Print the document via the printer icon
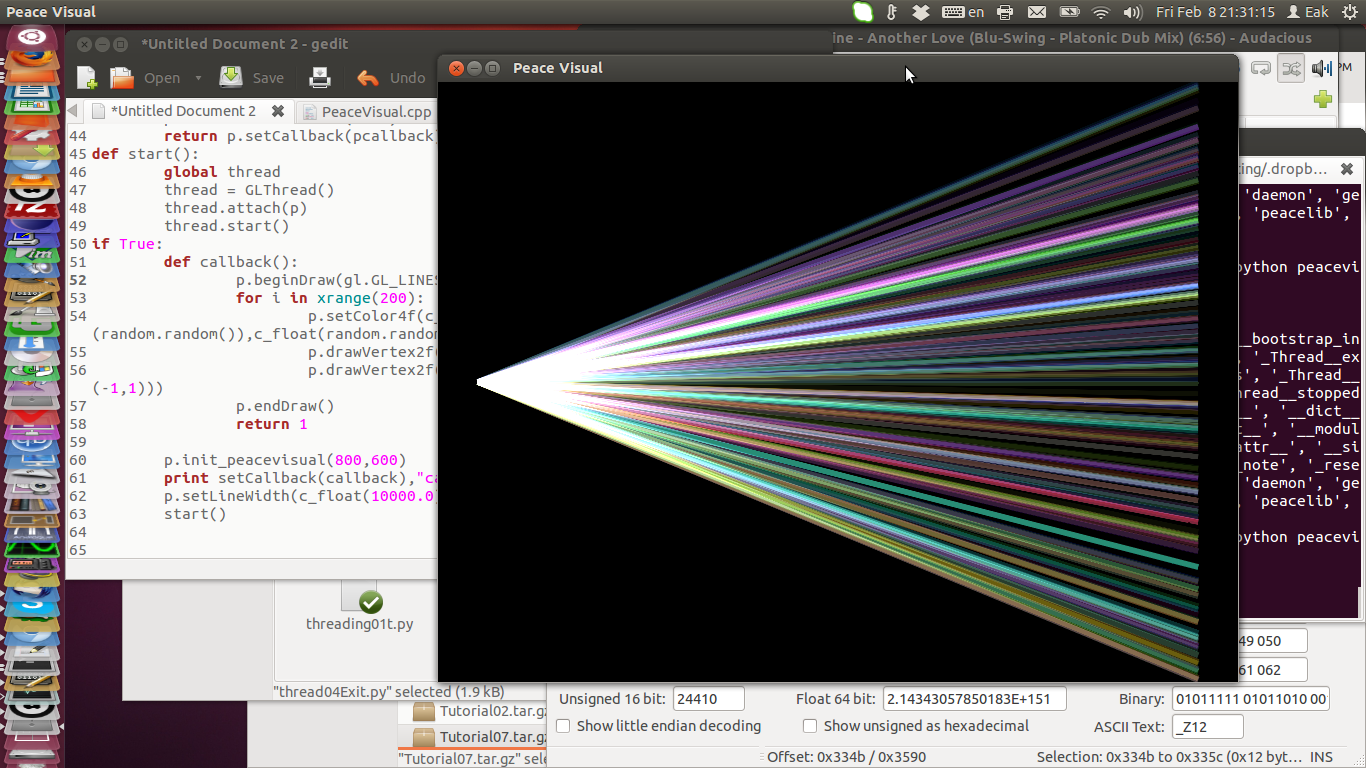Image resolution: width=1366 pixels, height=768 pixels. (x=319, y=78)
